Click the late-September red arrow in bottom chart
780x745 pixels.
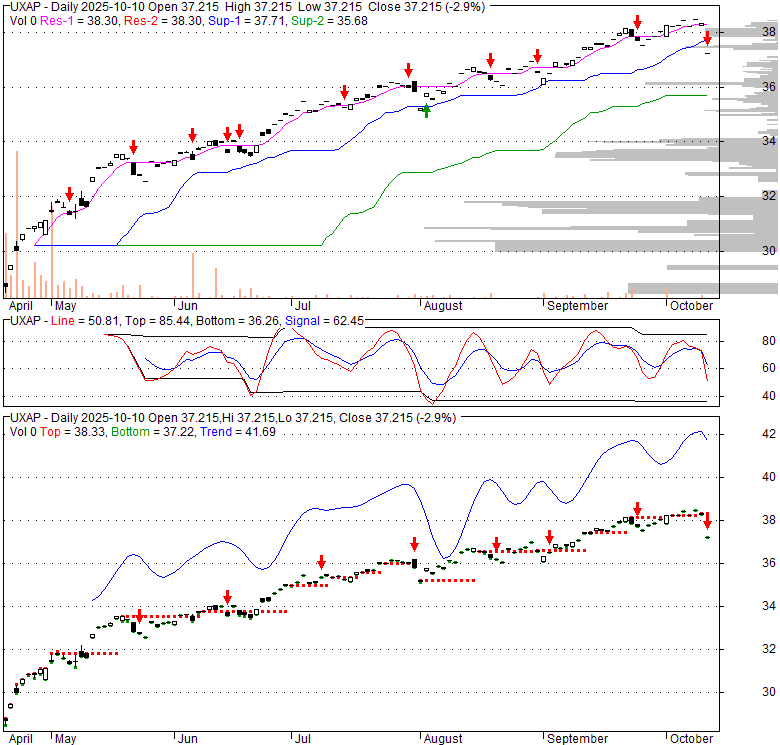click(636, 508)
